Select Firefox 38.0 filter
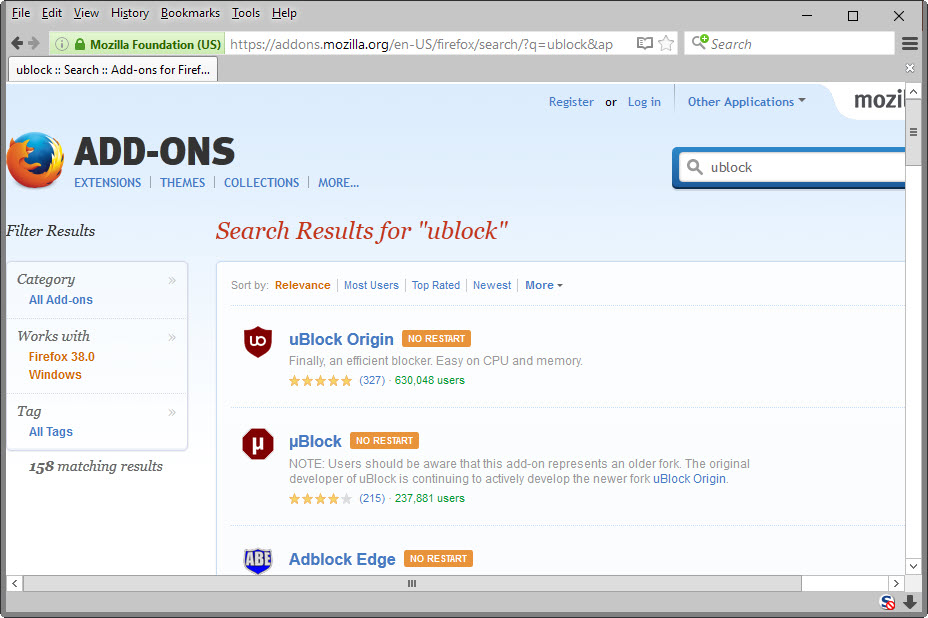The width and height of the screenshot is (928, 618). point(62,357)
